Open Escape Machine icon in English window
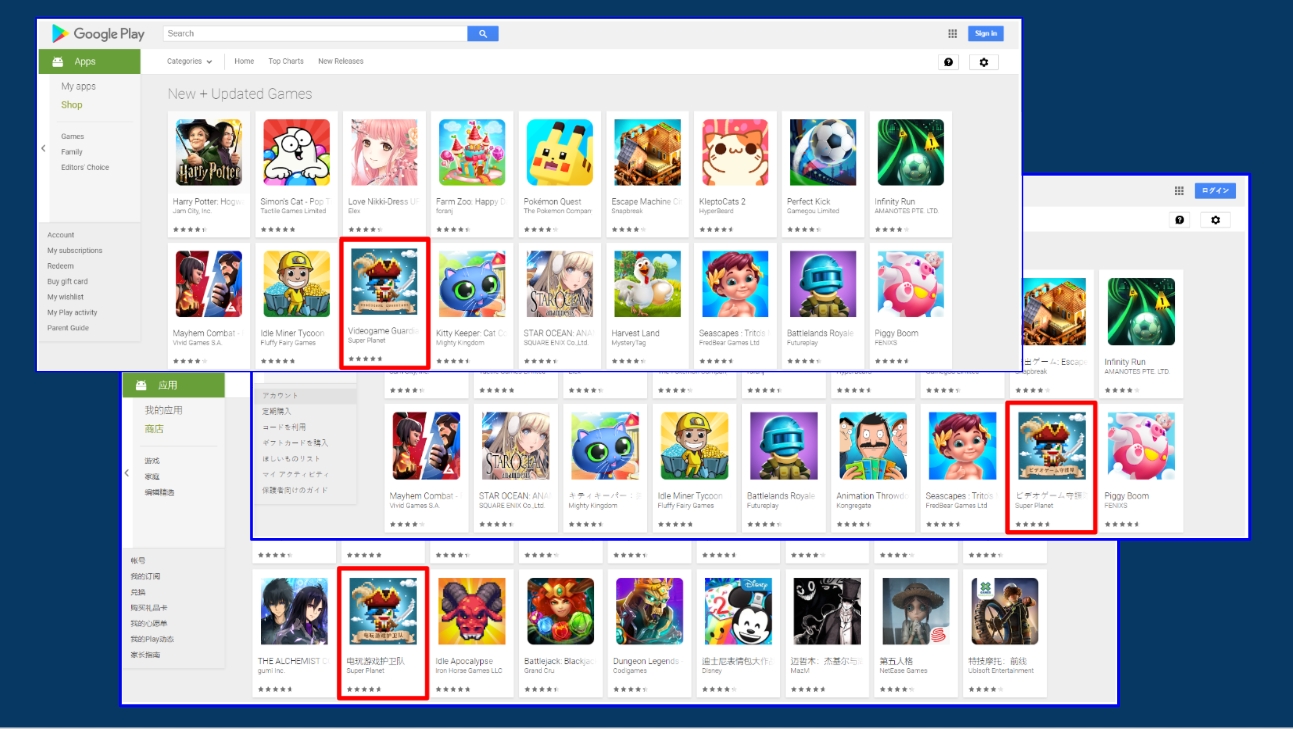Viewport: 1293px width, 729px height. tap(647, 153)
